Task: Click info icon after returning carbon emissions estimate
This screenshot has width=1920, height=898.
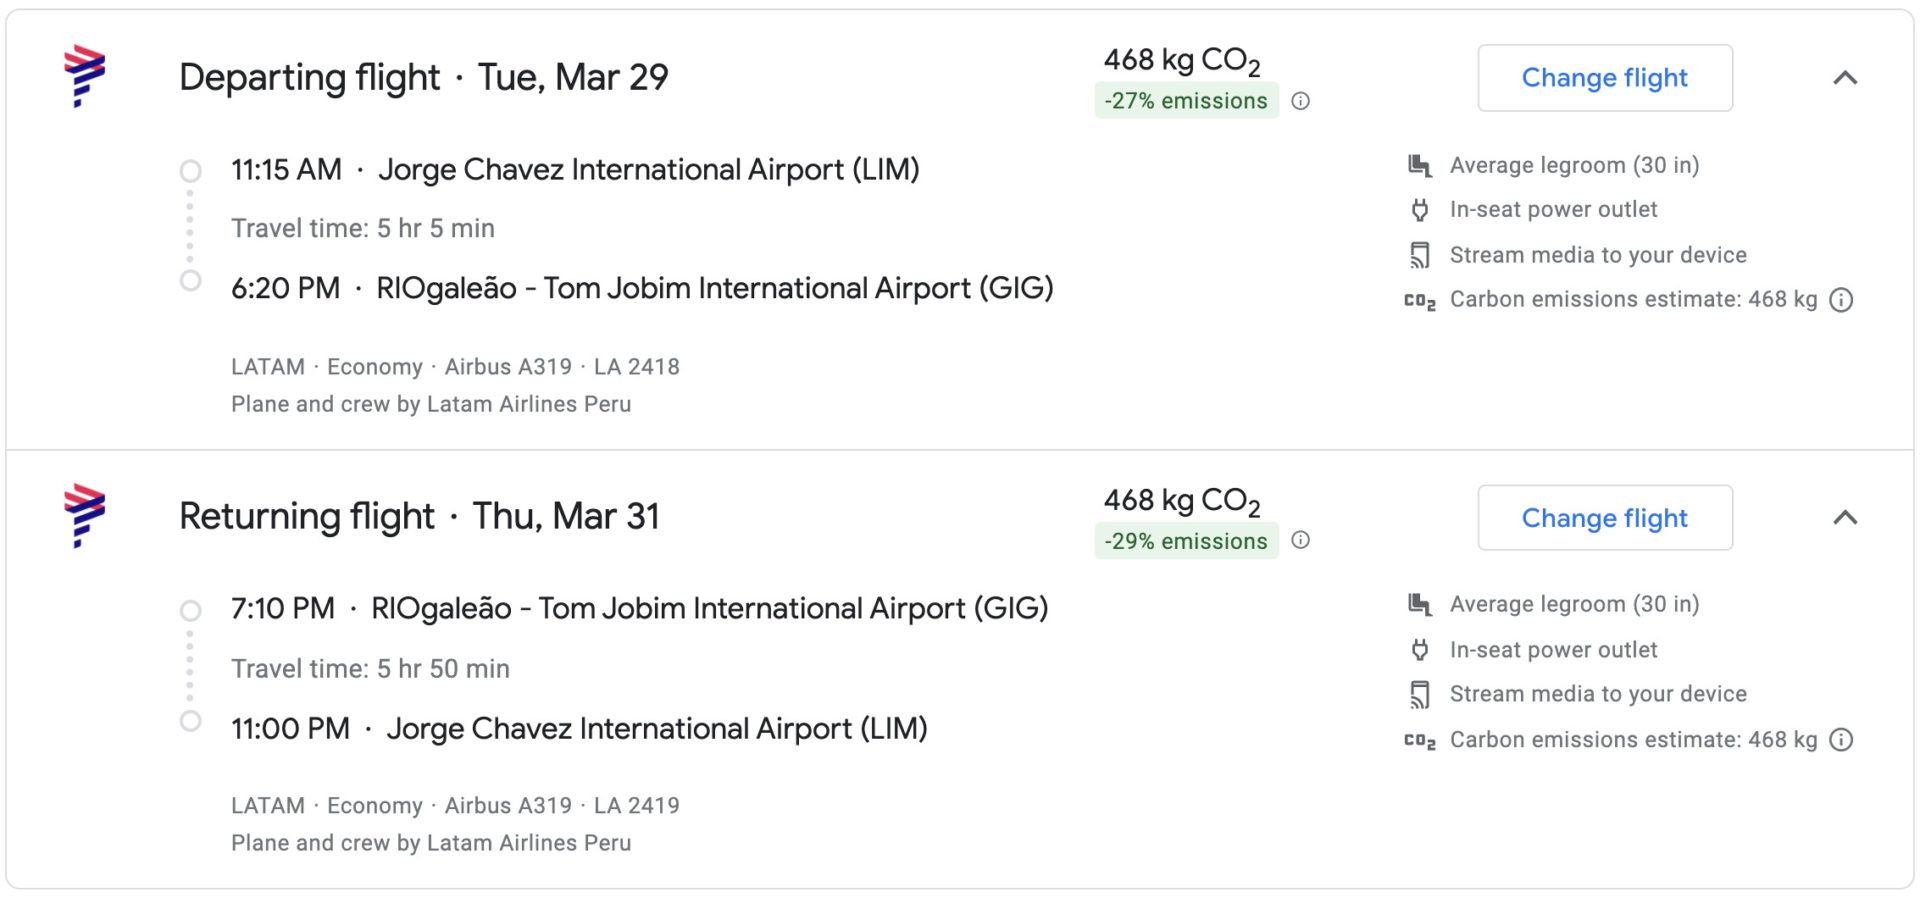Action: [x=1841, y=740]
